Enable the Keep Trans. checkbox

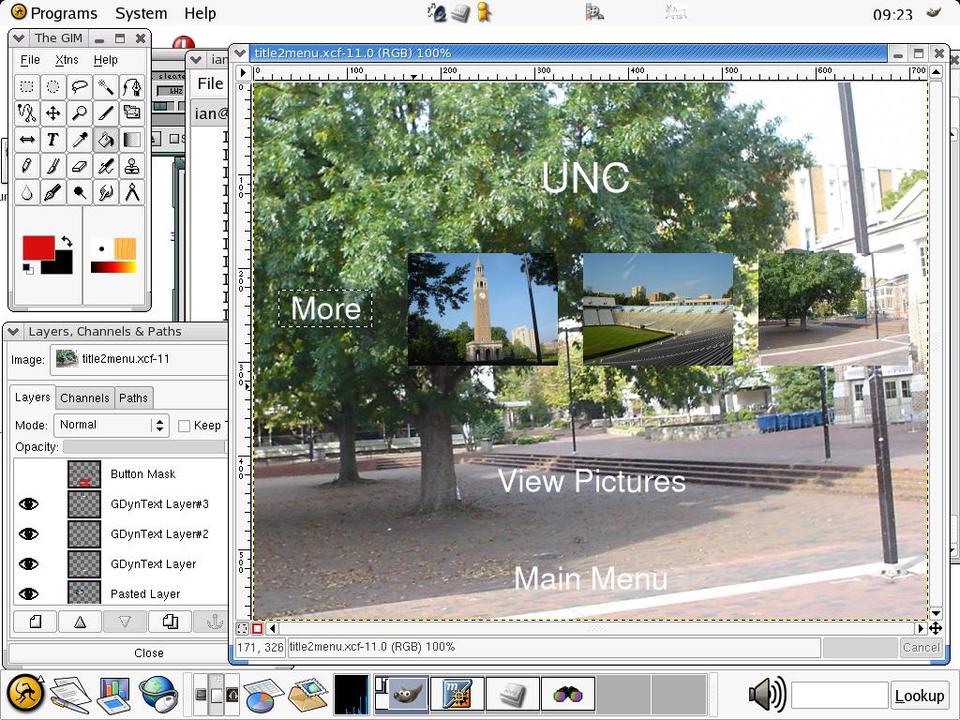(x=184, y=426)
